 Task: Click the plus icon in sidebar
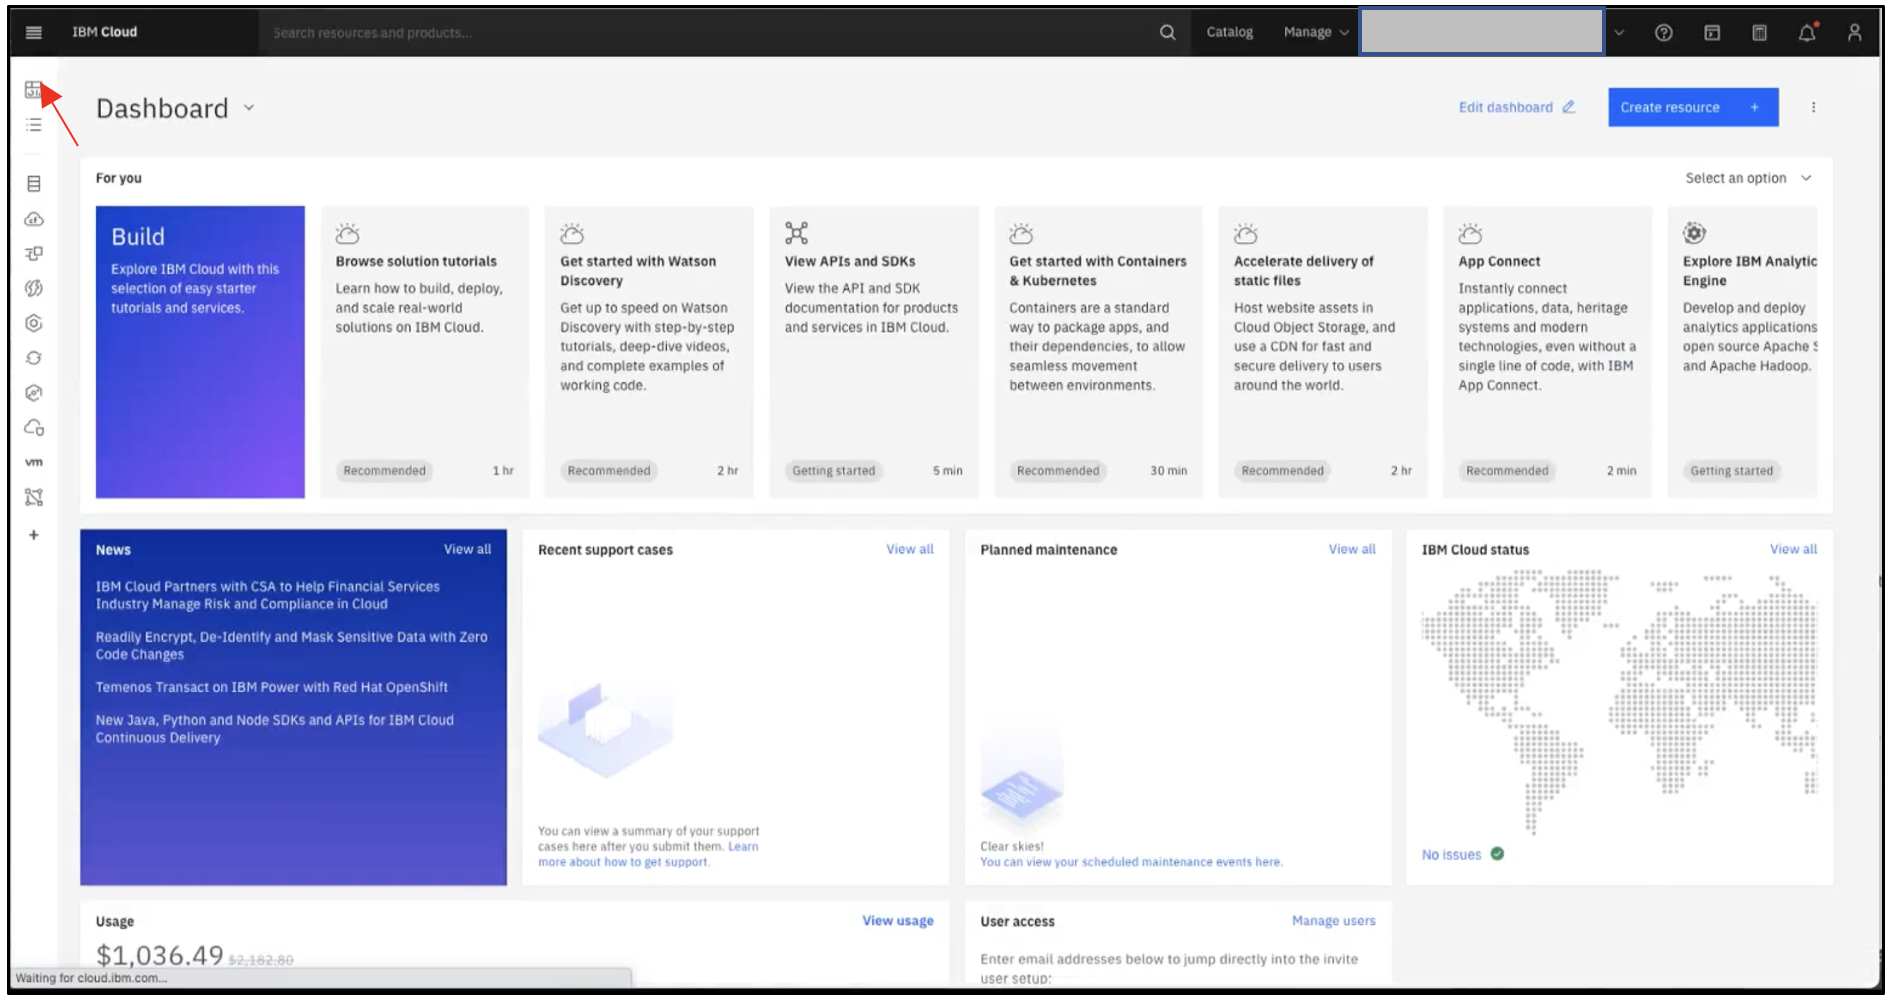click(33, 535)
